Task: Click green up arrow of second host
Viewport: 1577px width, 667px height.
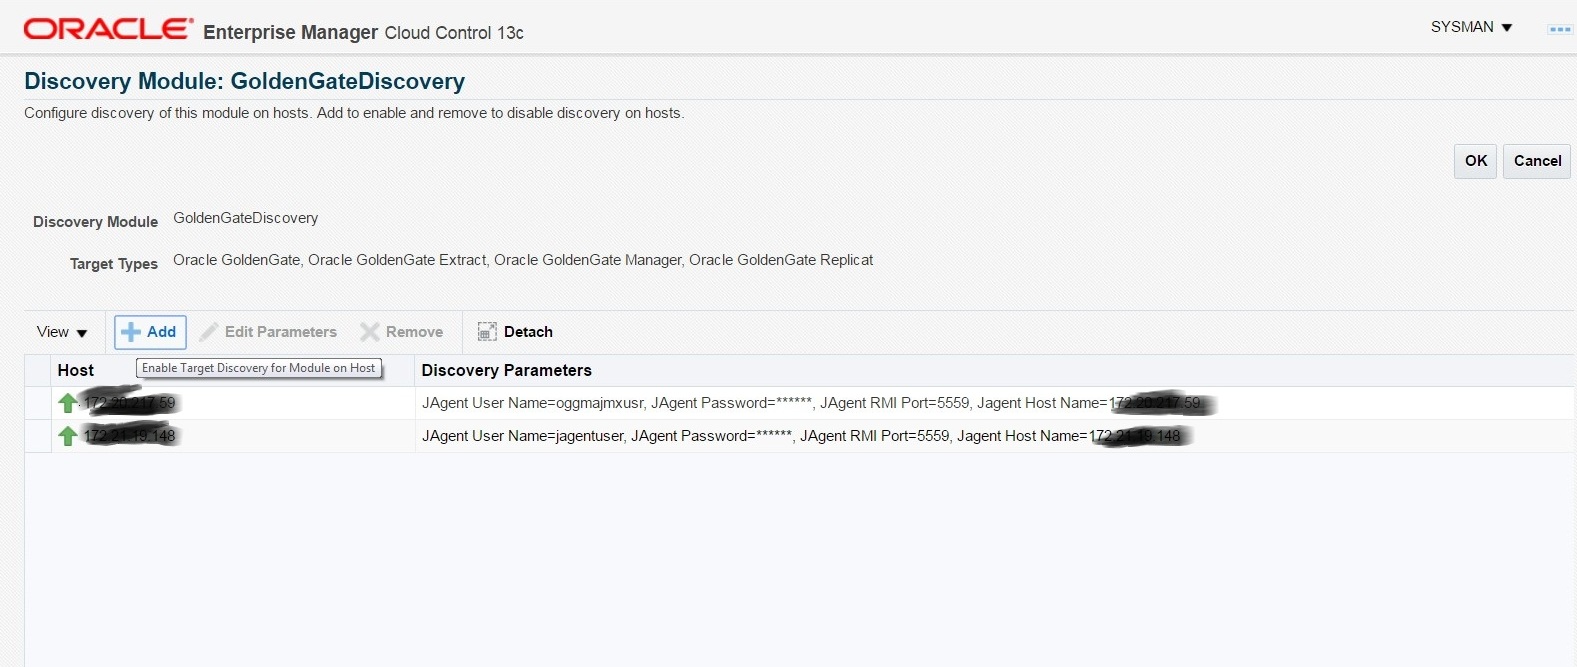Action: (67, 436)
